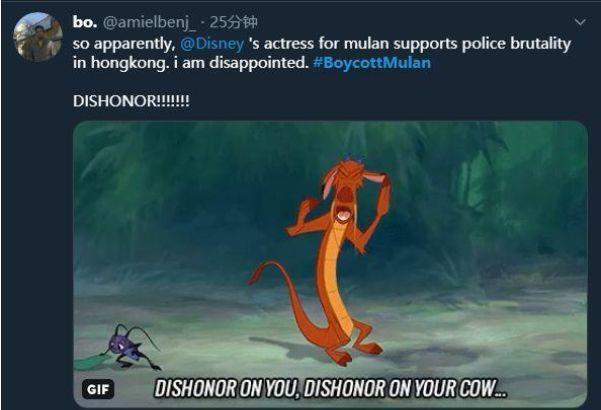Open the tweet author's profile avatar
The height and width of the screenshot is (410, 601).
pos(38,37)
